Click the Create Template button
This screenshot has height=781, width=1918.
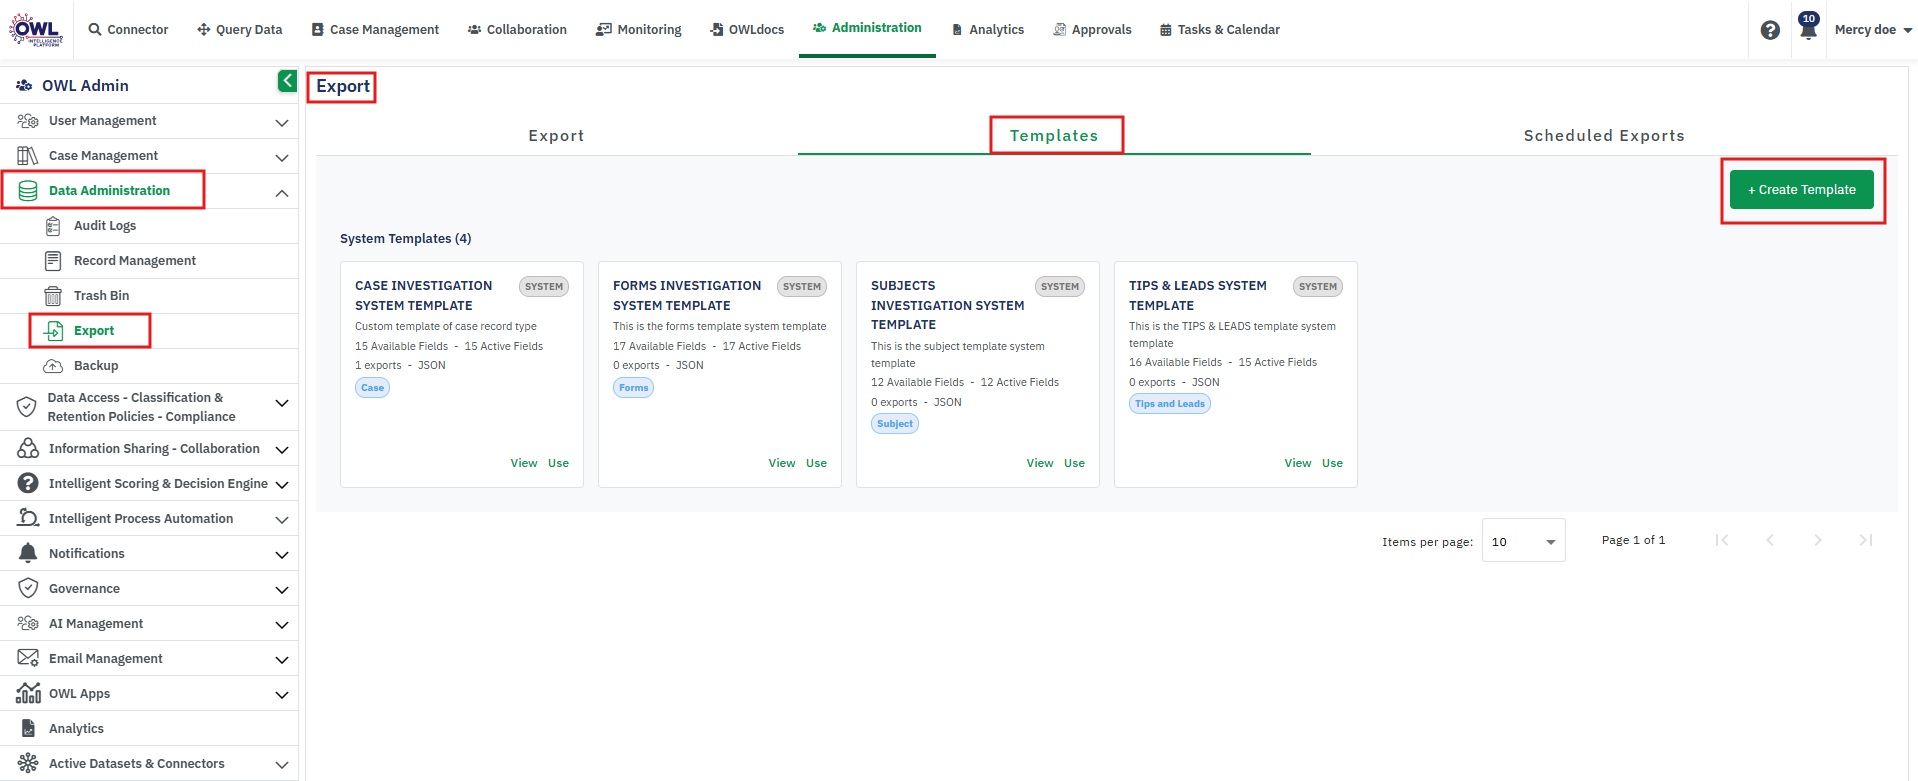click(x=1801, y=190)
